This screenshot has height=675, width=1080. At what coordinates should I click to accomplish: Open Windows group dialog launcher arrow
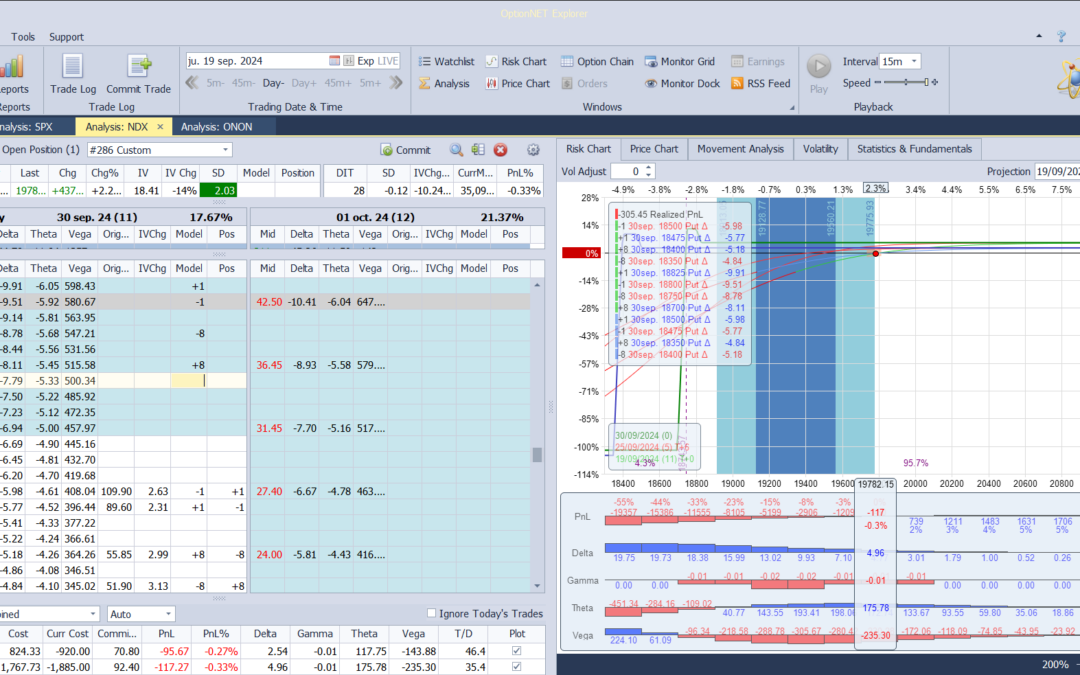click(x=791, y=107)
